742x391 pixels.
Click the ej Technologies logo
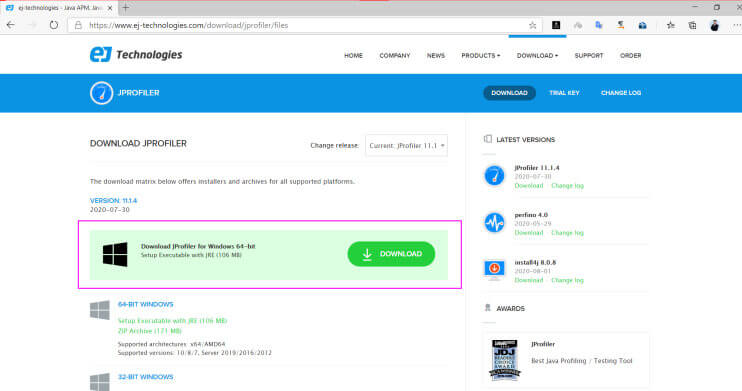coord(136,54)
